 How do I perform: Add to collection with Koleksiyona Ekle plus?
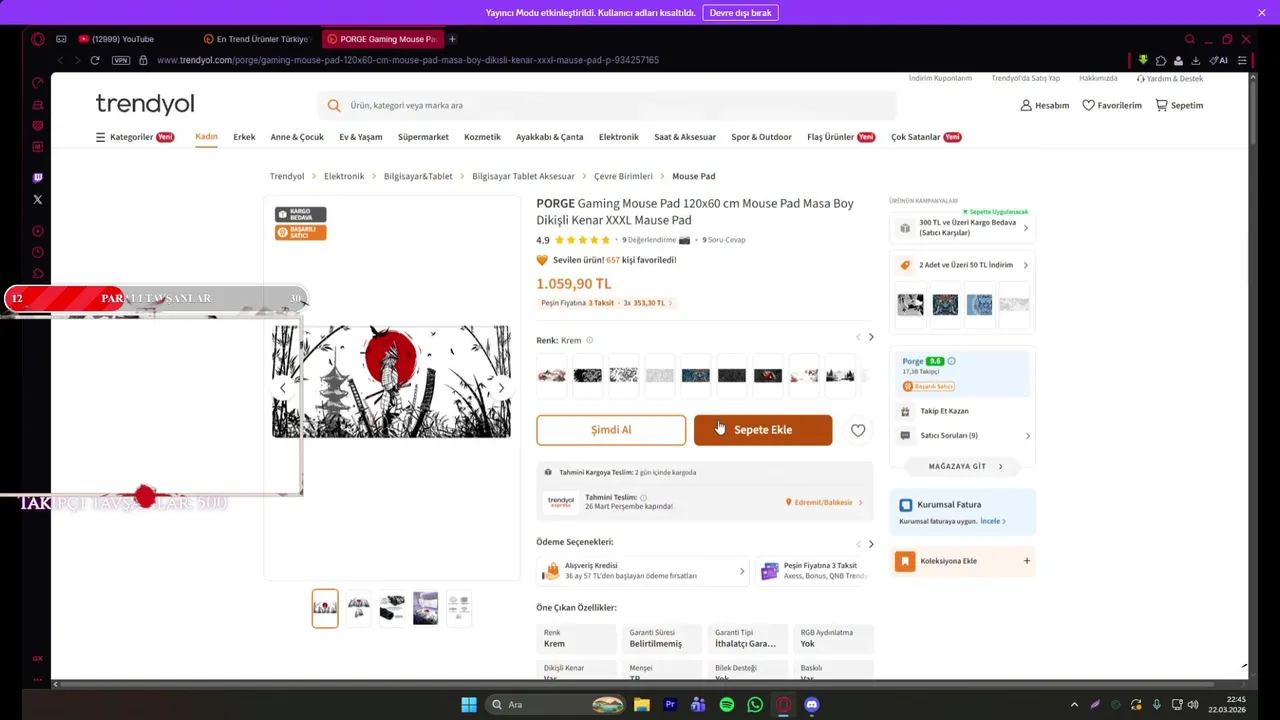tap(1026, 561)
